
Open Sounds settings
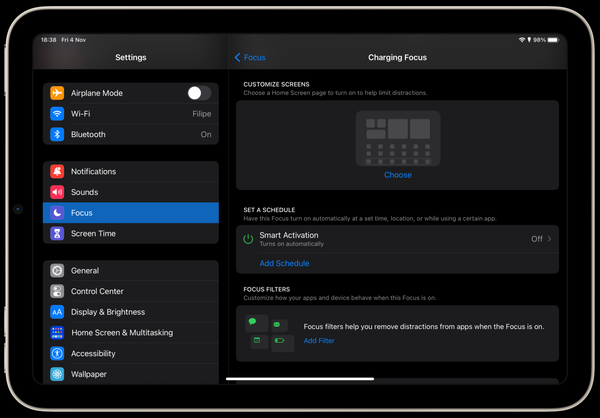[x=131, y=192]
